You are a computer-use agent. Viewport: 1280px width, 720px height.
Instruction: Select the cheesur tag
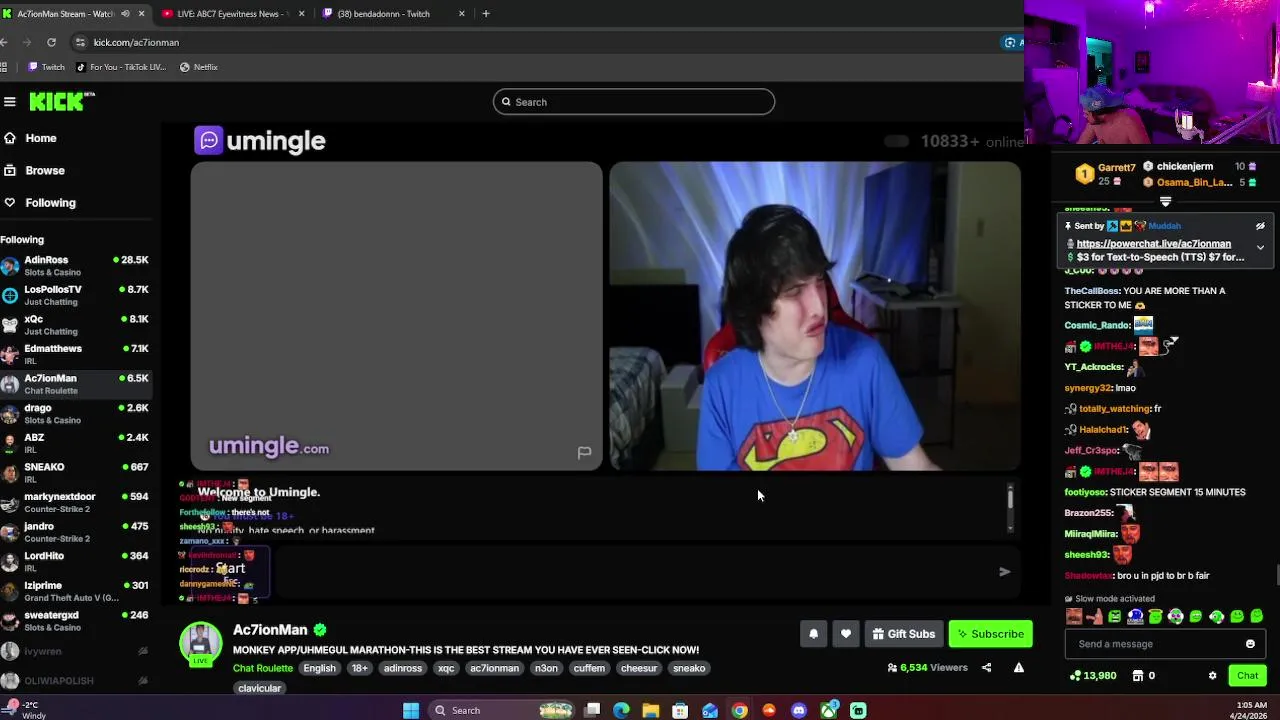tap(639, 668)
